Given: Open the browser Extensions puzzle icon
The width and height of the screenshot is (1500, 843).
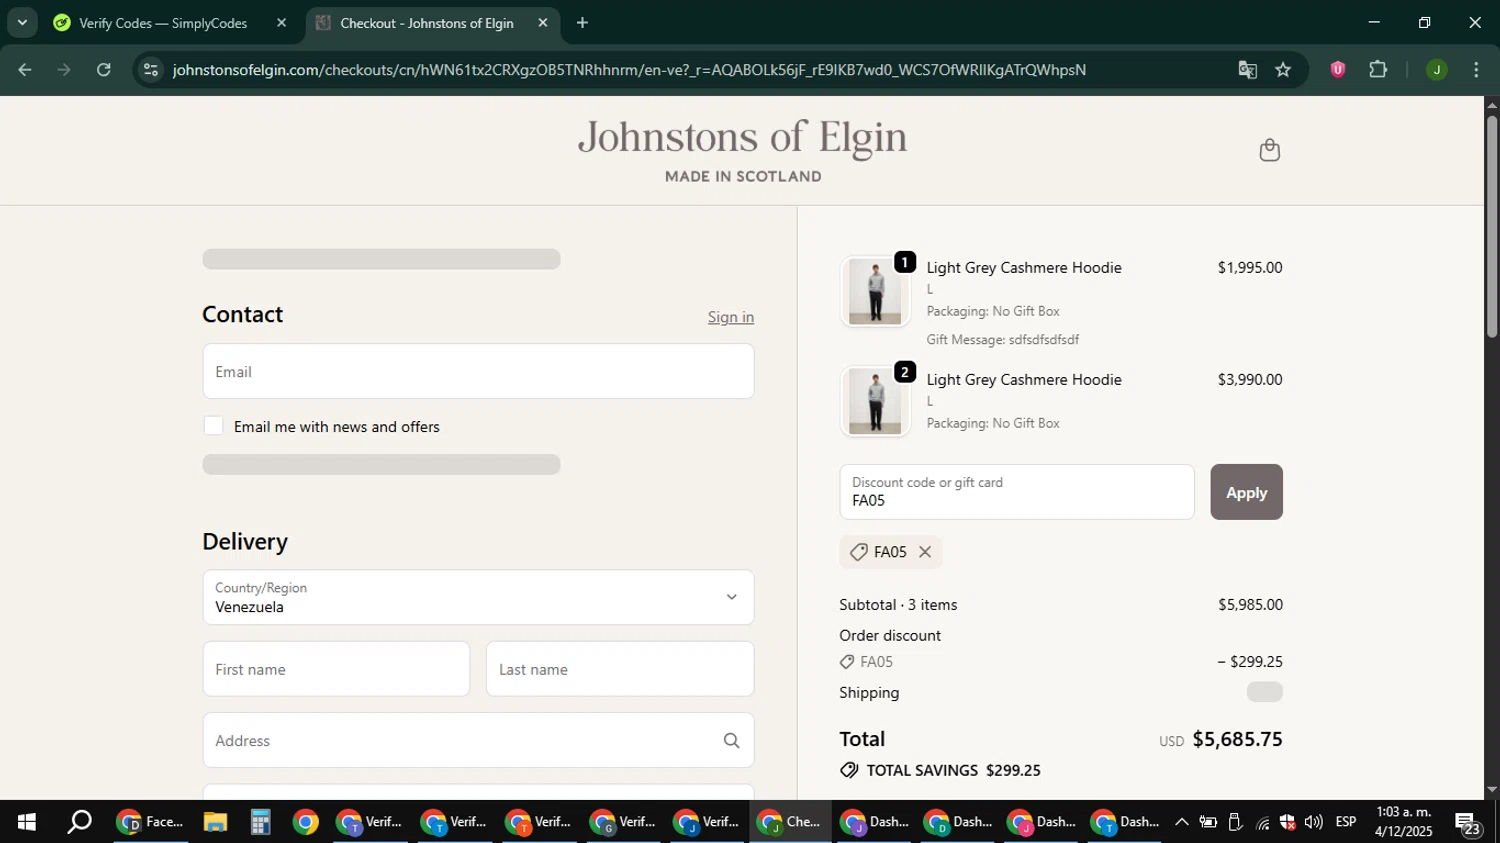Looking at the screenshot, I should click(1378, 70).
